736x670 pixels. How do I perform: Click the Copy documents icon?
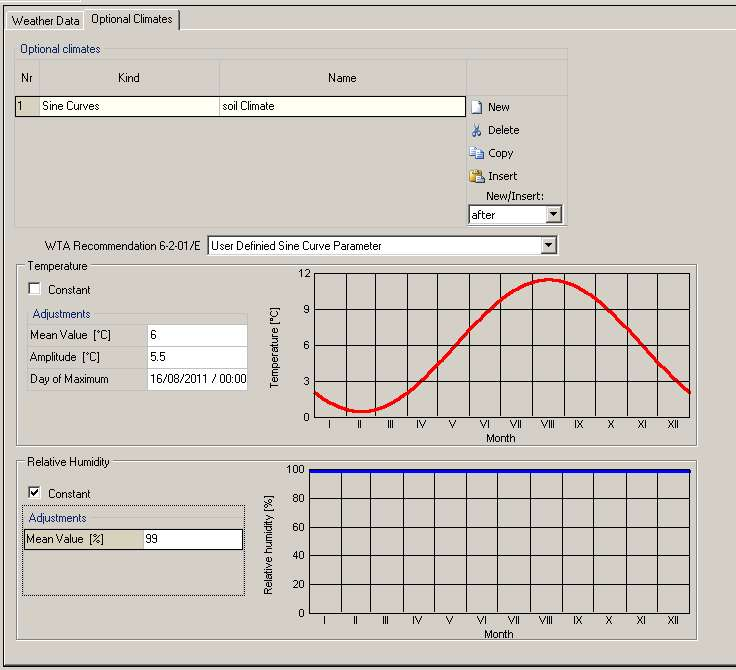(x=477, y=153)
